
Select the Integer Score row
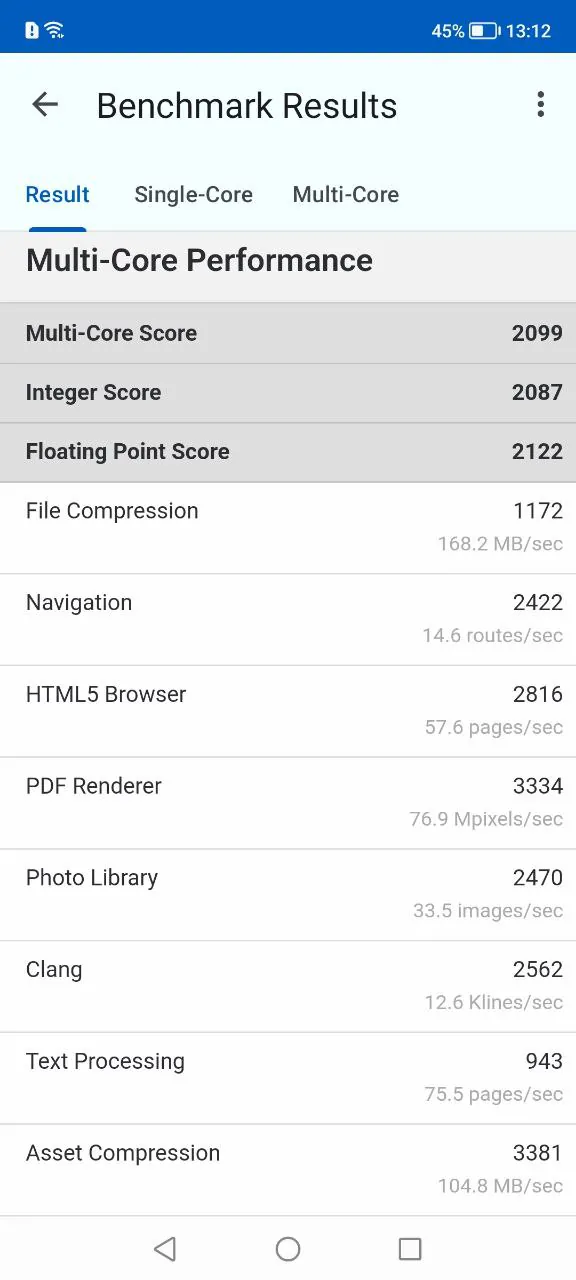[288, 393]
